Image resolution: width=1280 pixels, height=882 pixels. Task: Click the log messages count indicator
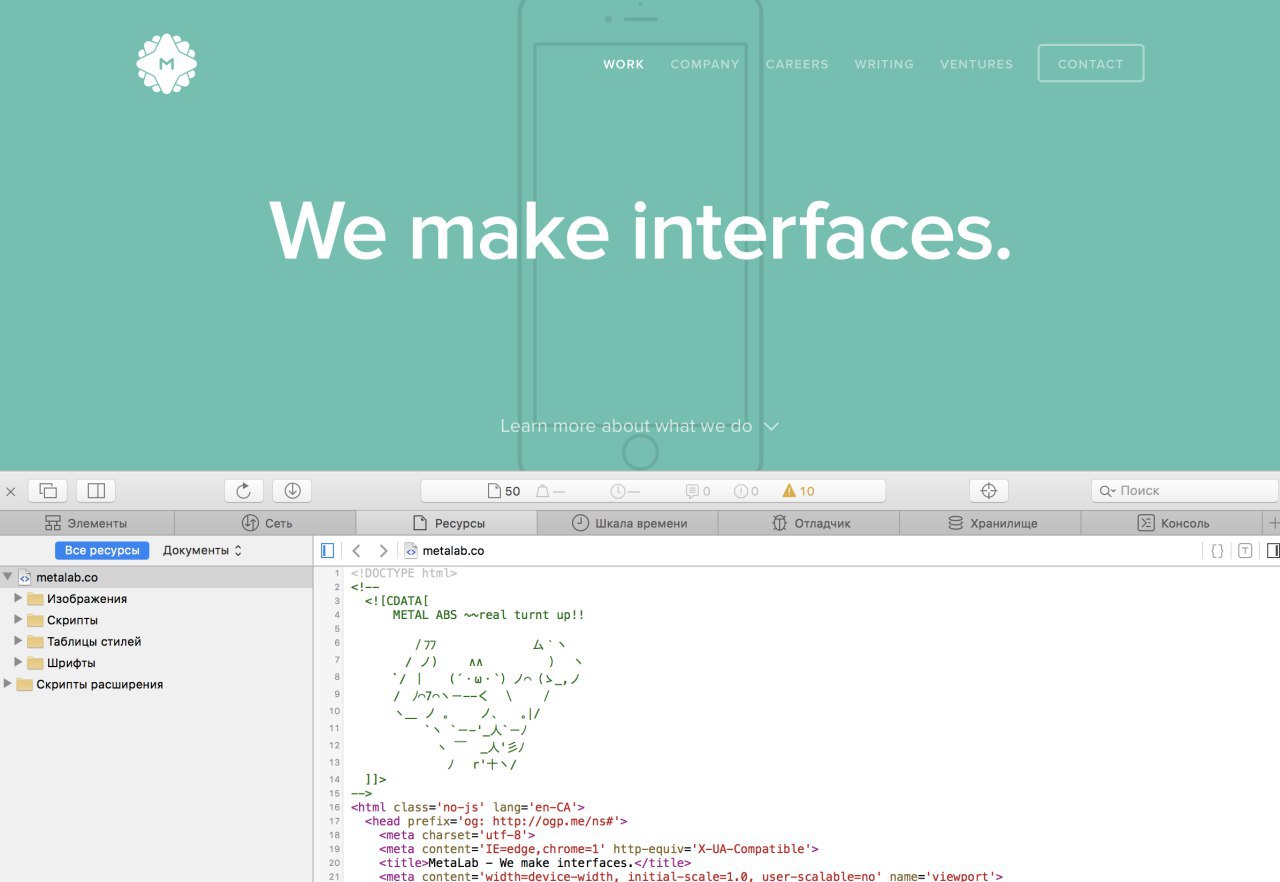[698, 491]
